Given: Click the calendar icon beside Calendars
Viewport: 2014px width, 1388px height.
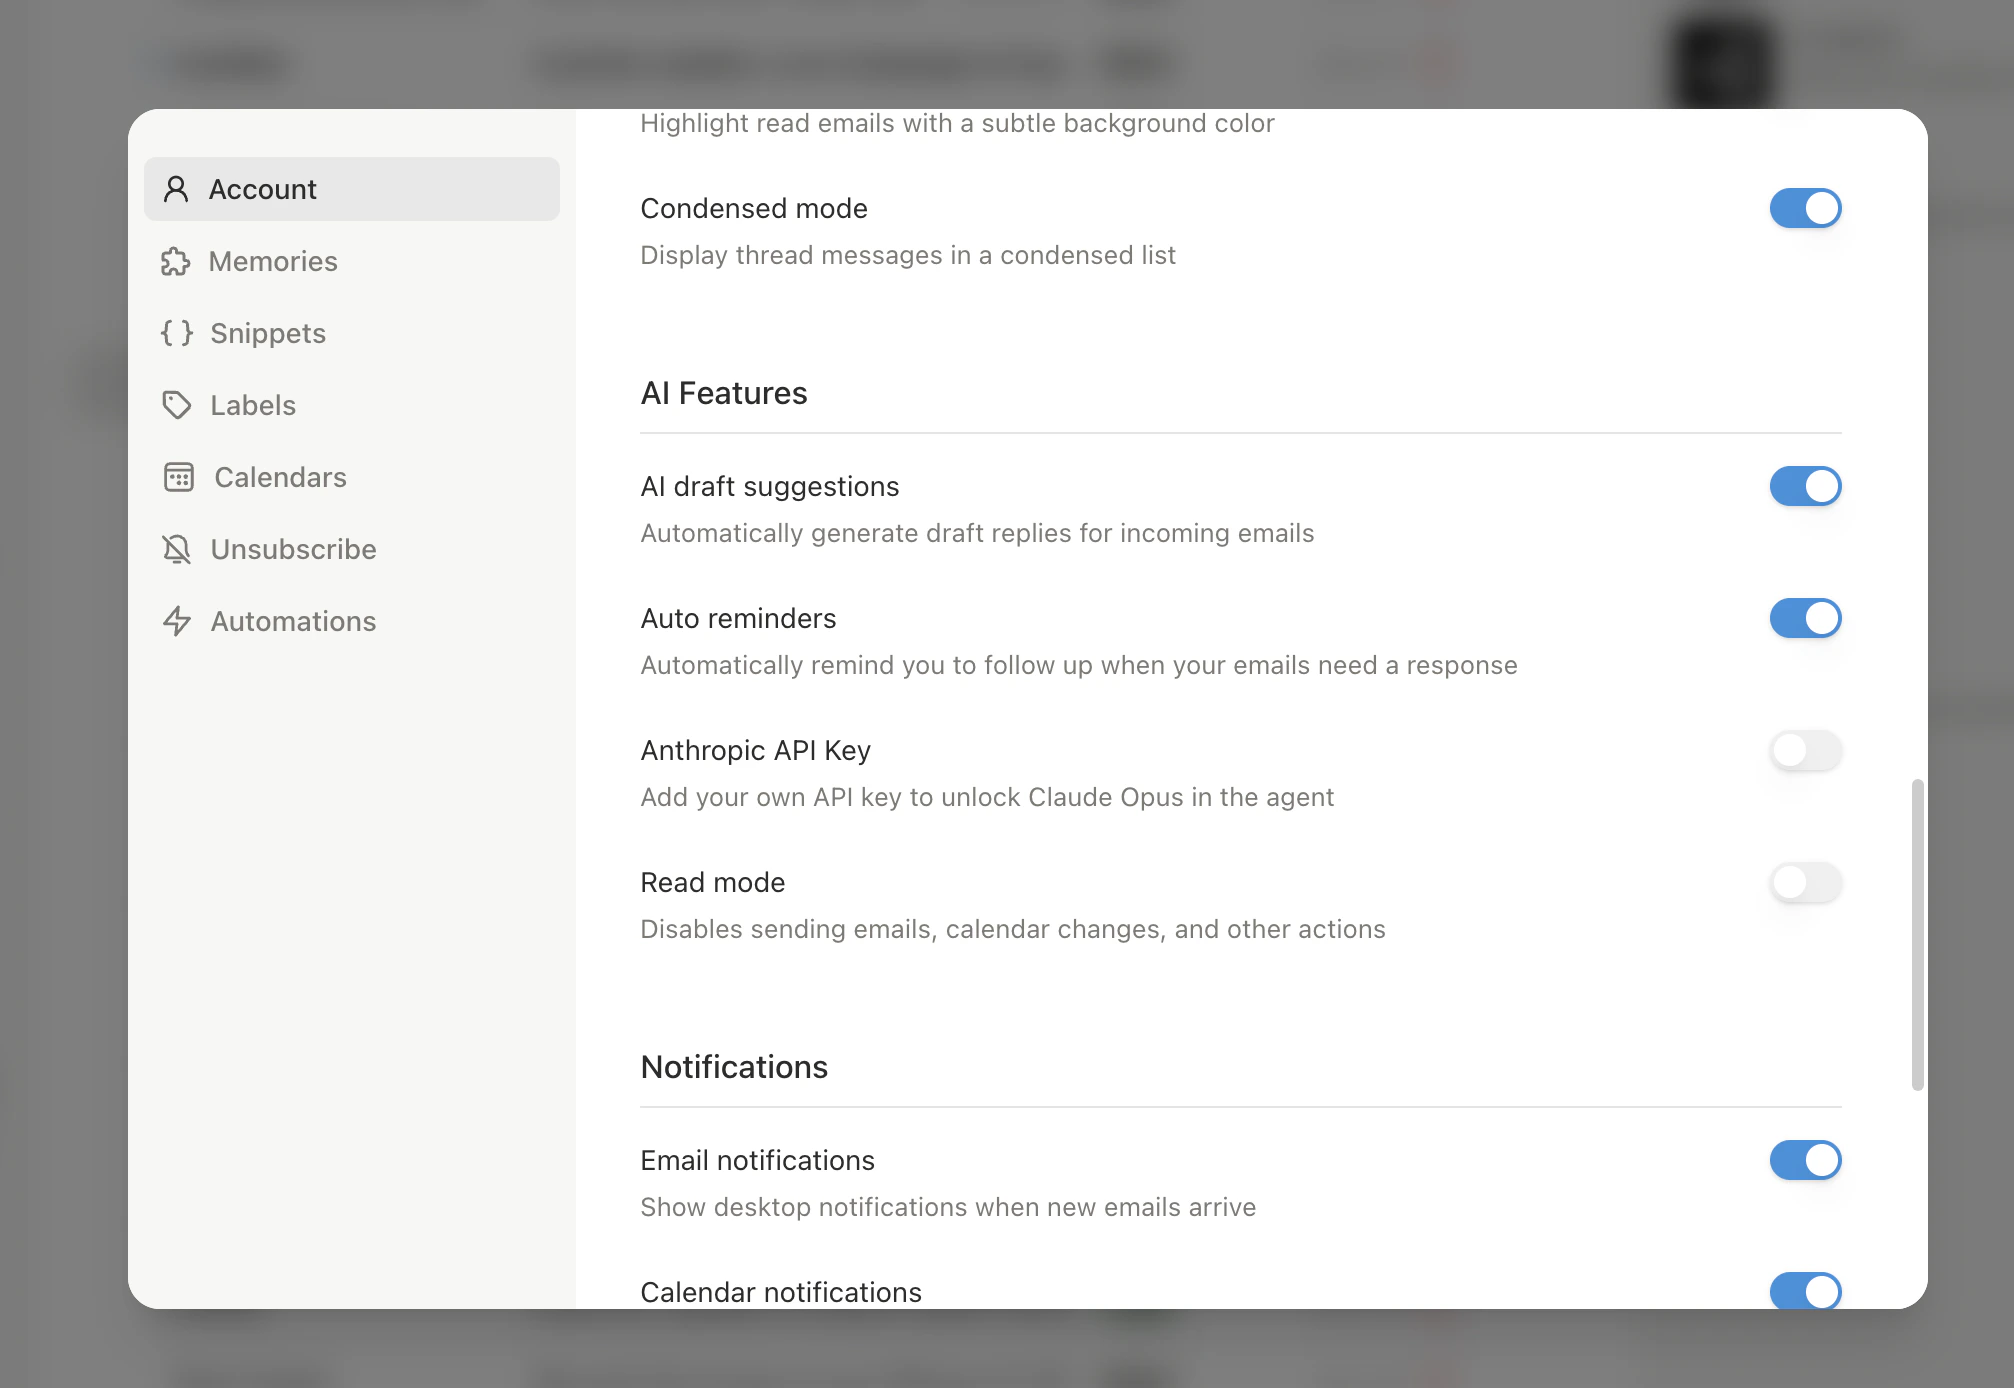Looking at the screenshot, I should (x=179, y=477).
